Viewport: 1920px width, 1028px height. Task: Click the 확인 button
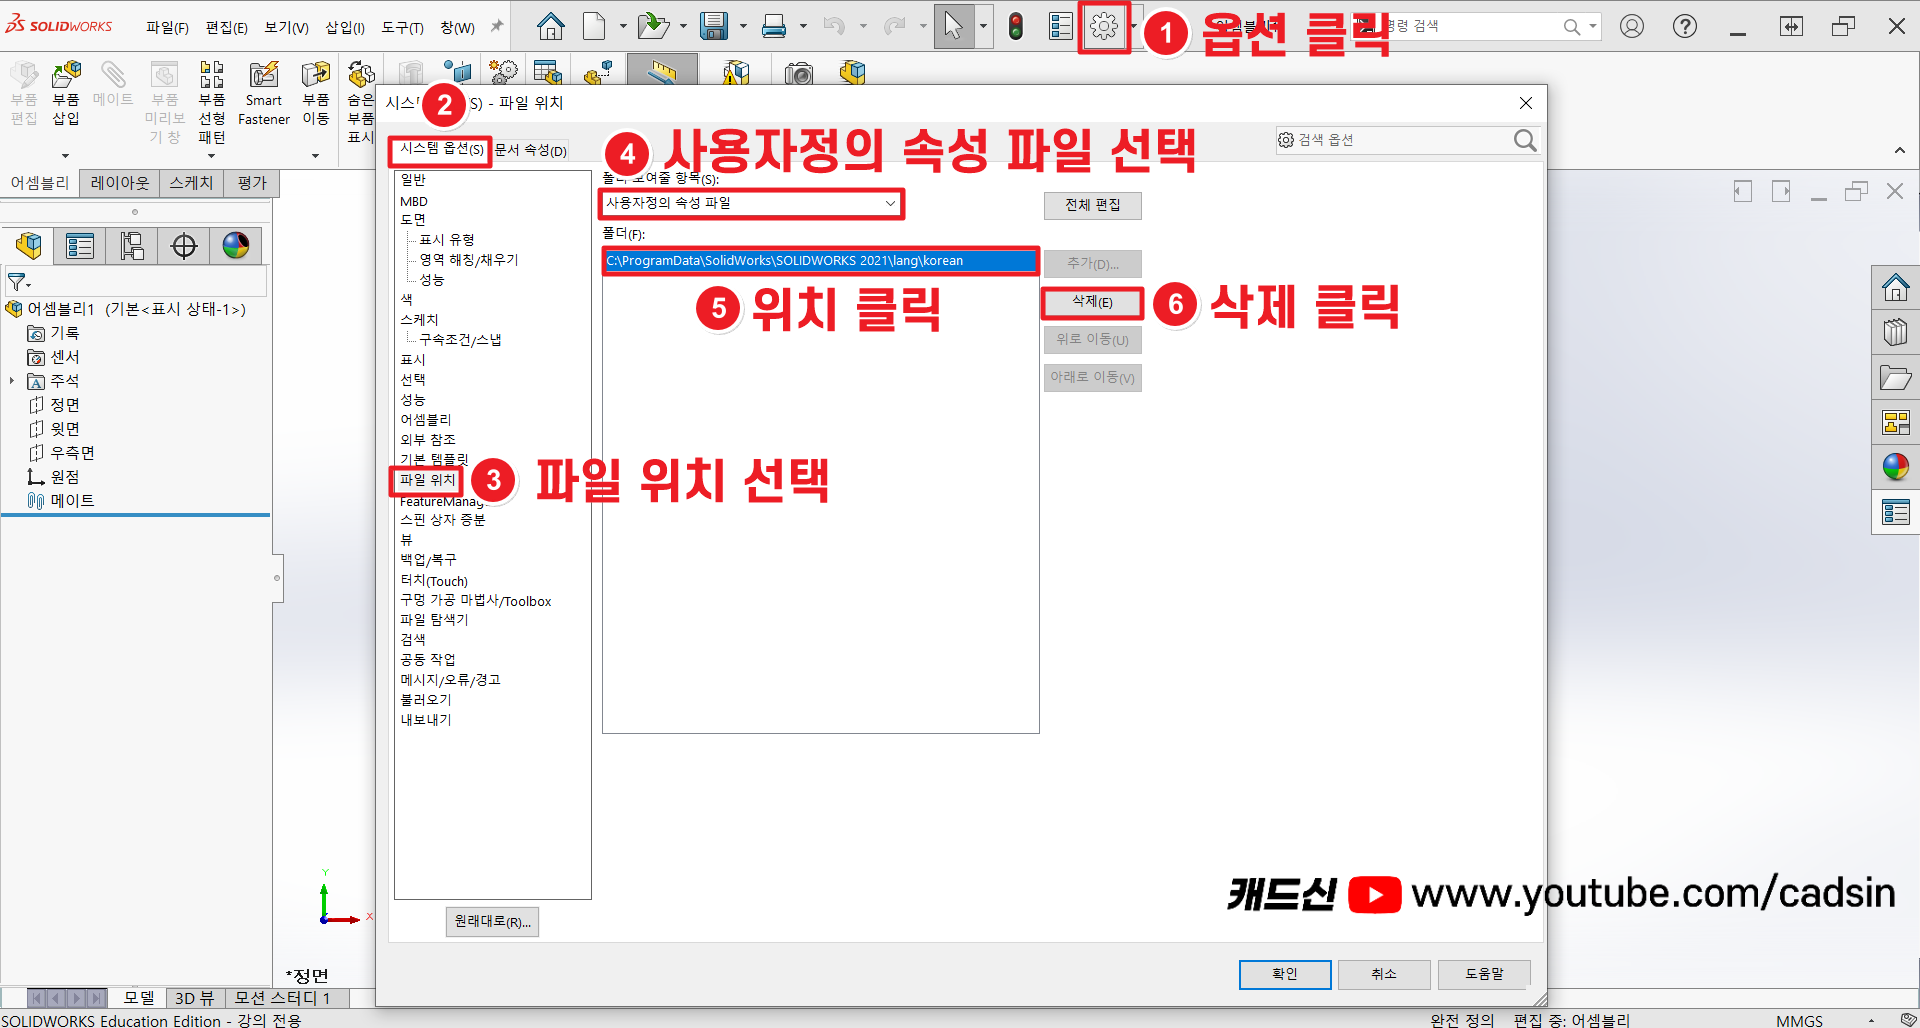1285,974
